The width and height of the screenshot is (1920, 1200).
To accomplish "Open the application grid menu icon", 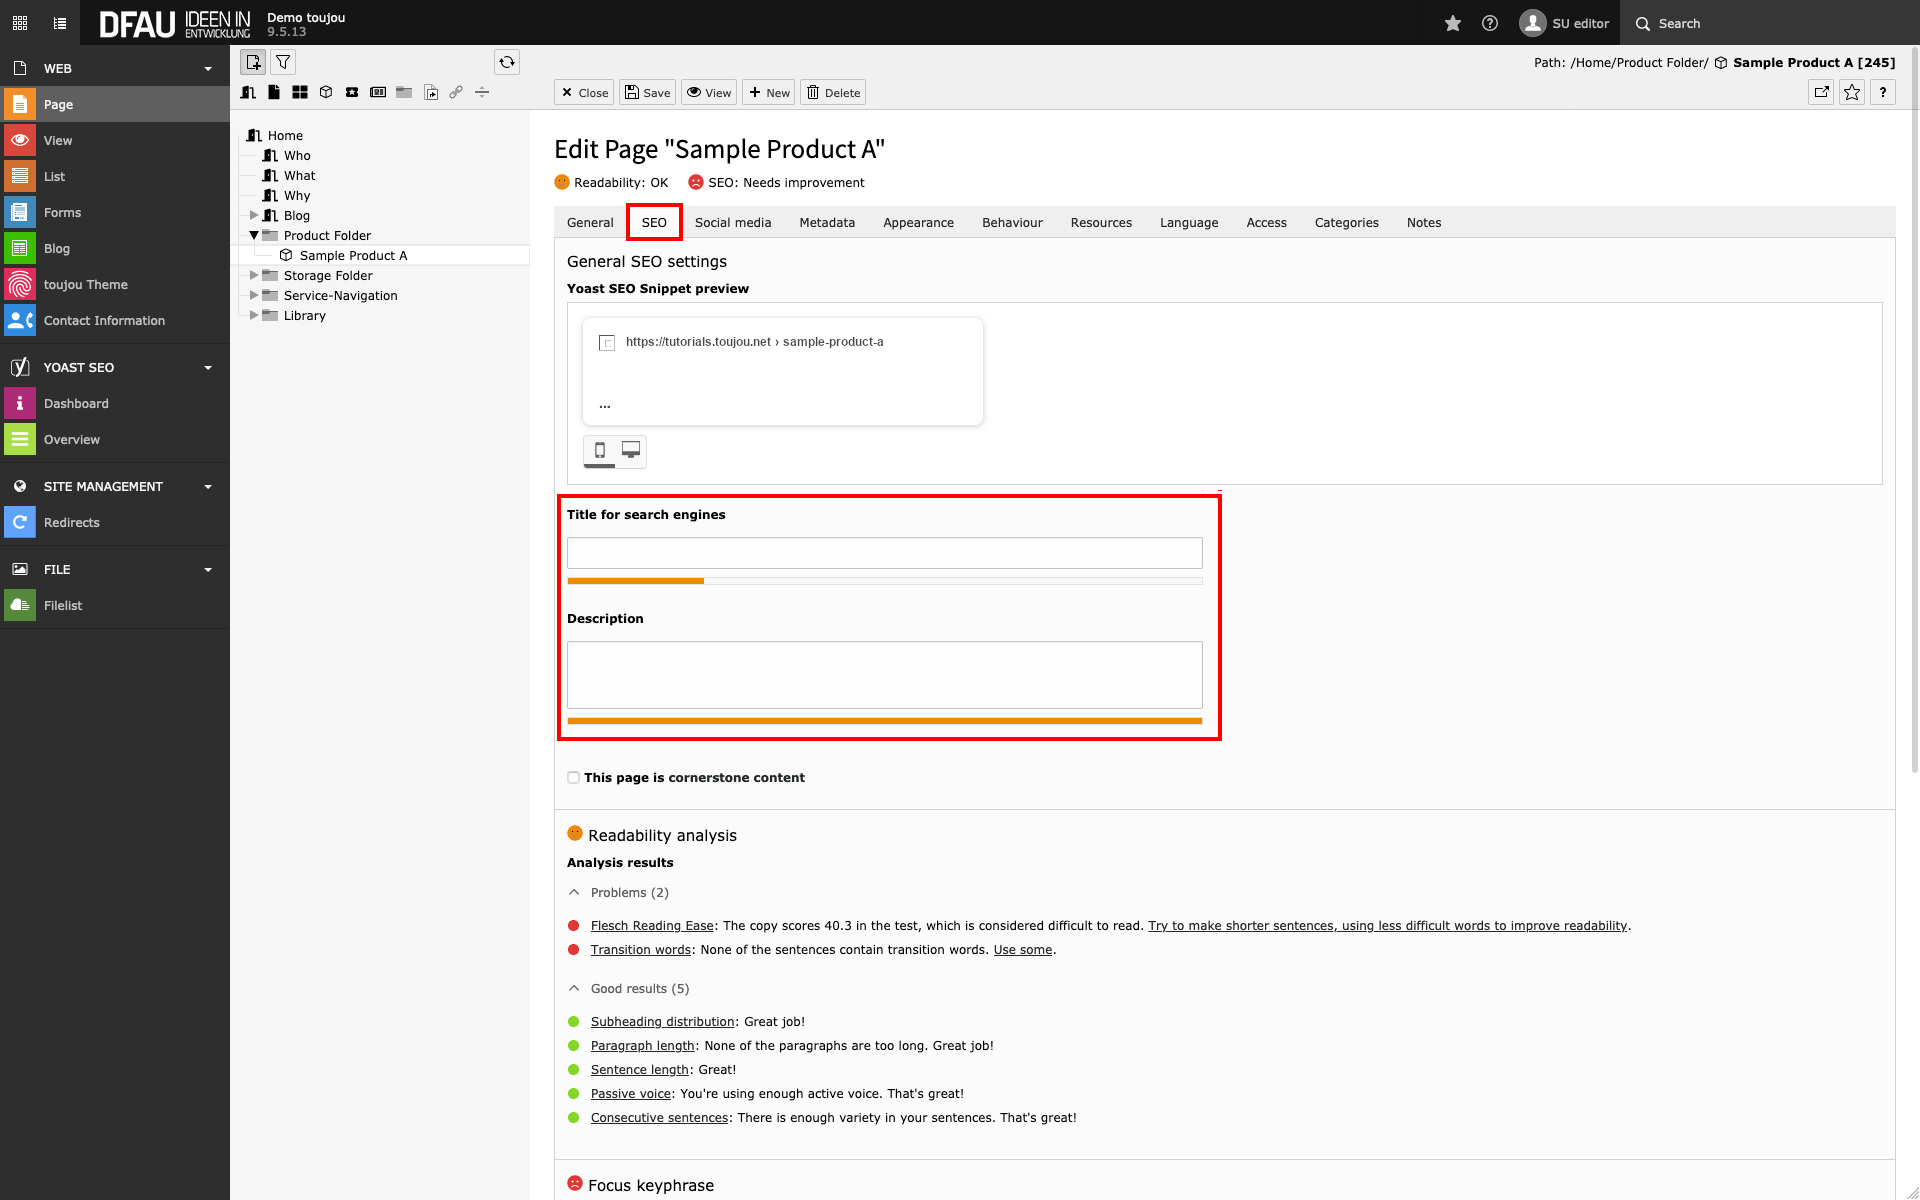I will 20,23.
